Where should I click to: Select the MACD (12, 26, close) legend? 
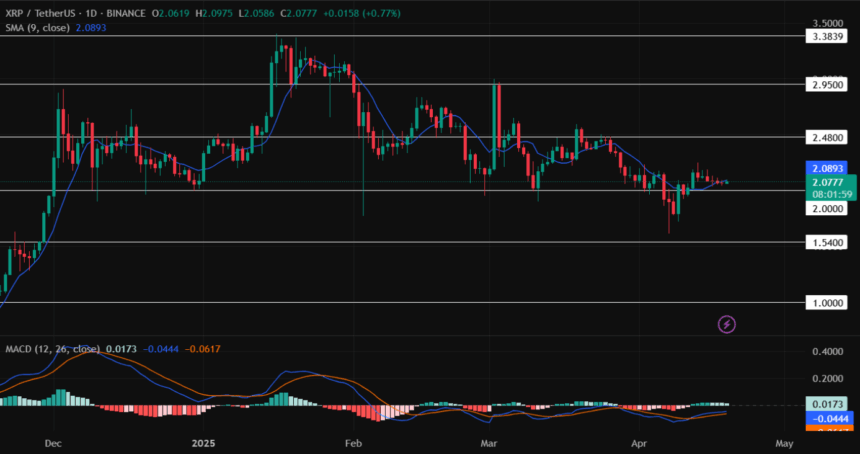(53, 349)
